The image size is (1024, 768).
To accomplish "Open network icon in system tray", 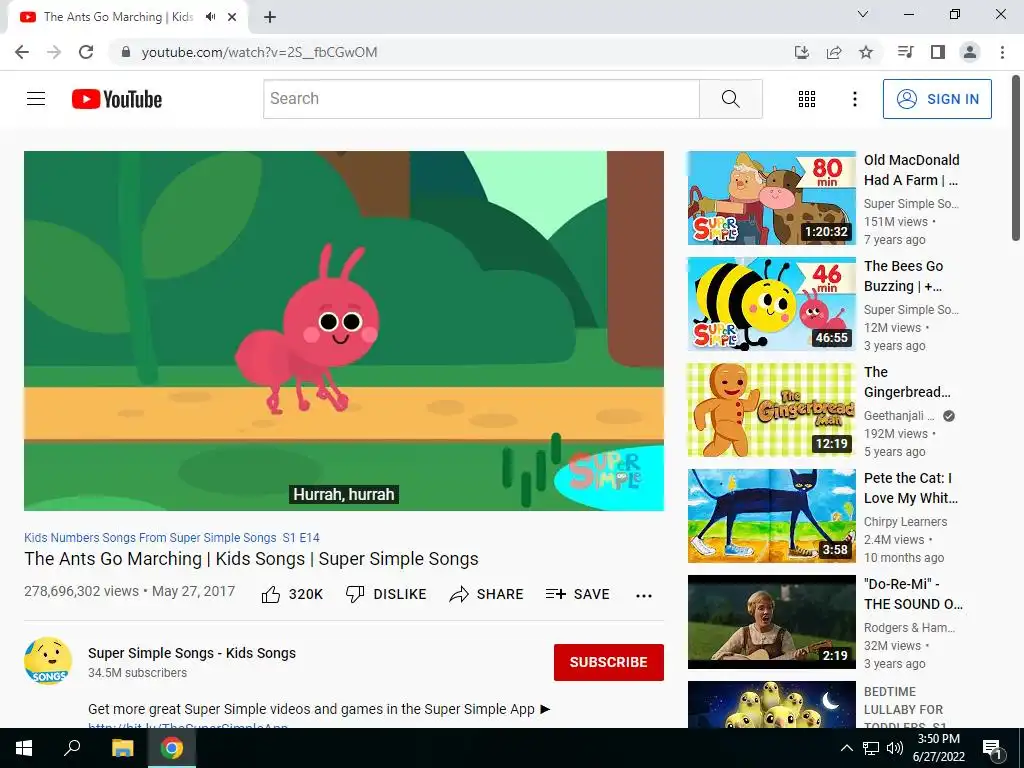I will [x=871, y=748].
